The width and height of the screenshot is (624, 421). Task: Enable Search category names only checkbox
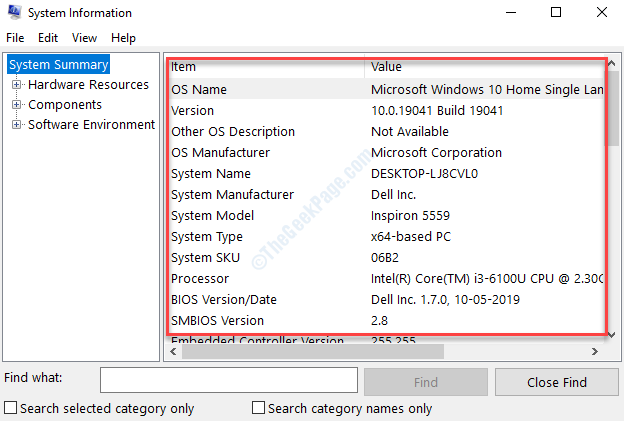258,408
